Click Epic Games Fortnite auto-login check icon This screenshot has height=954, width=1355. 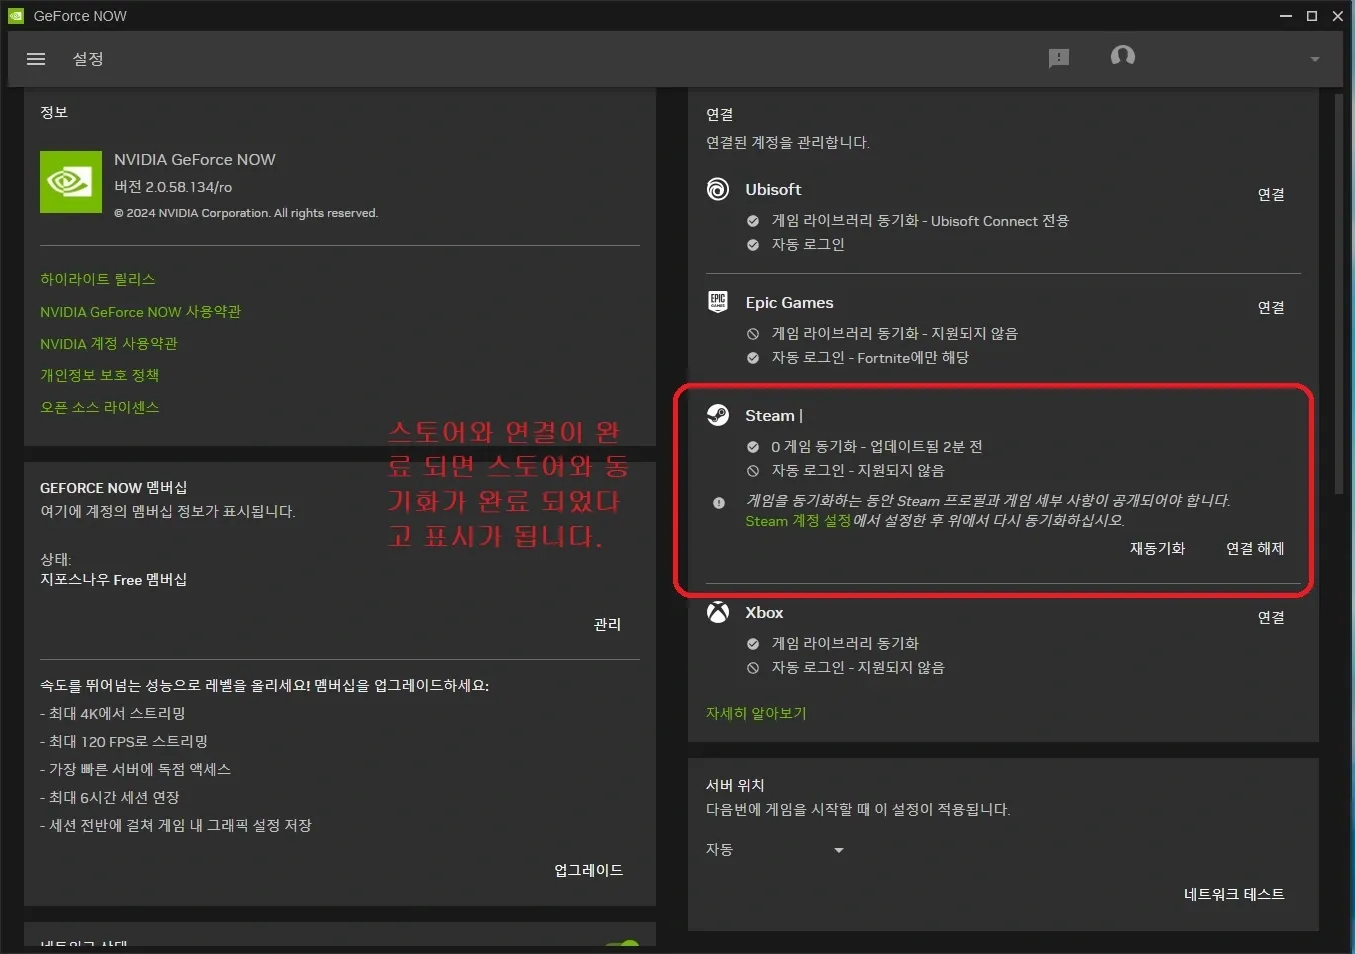(x=753, y=358)
